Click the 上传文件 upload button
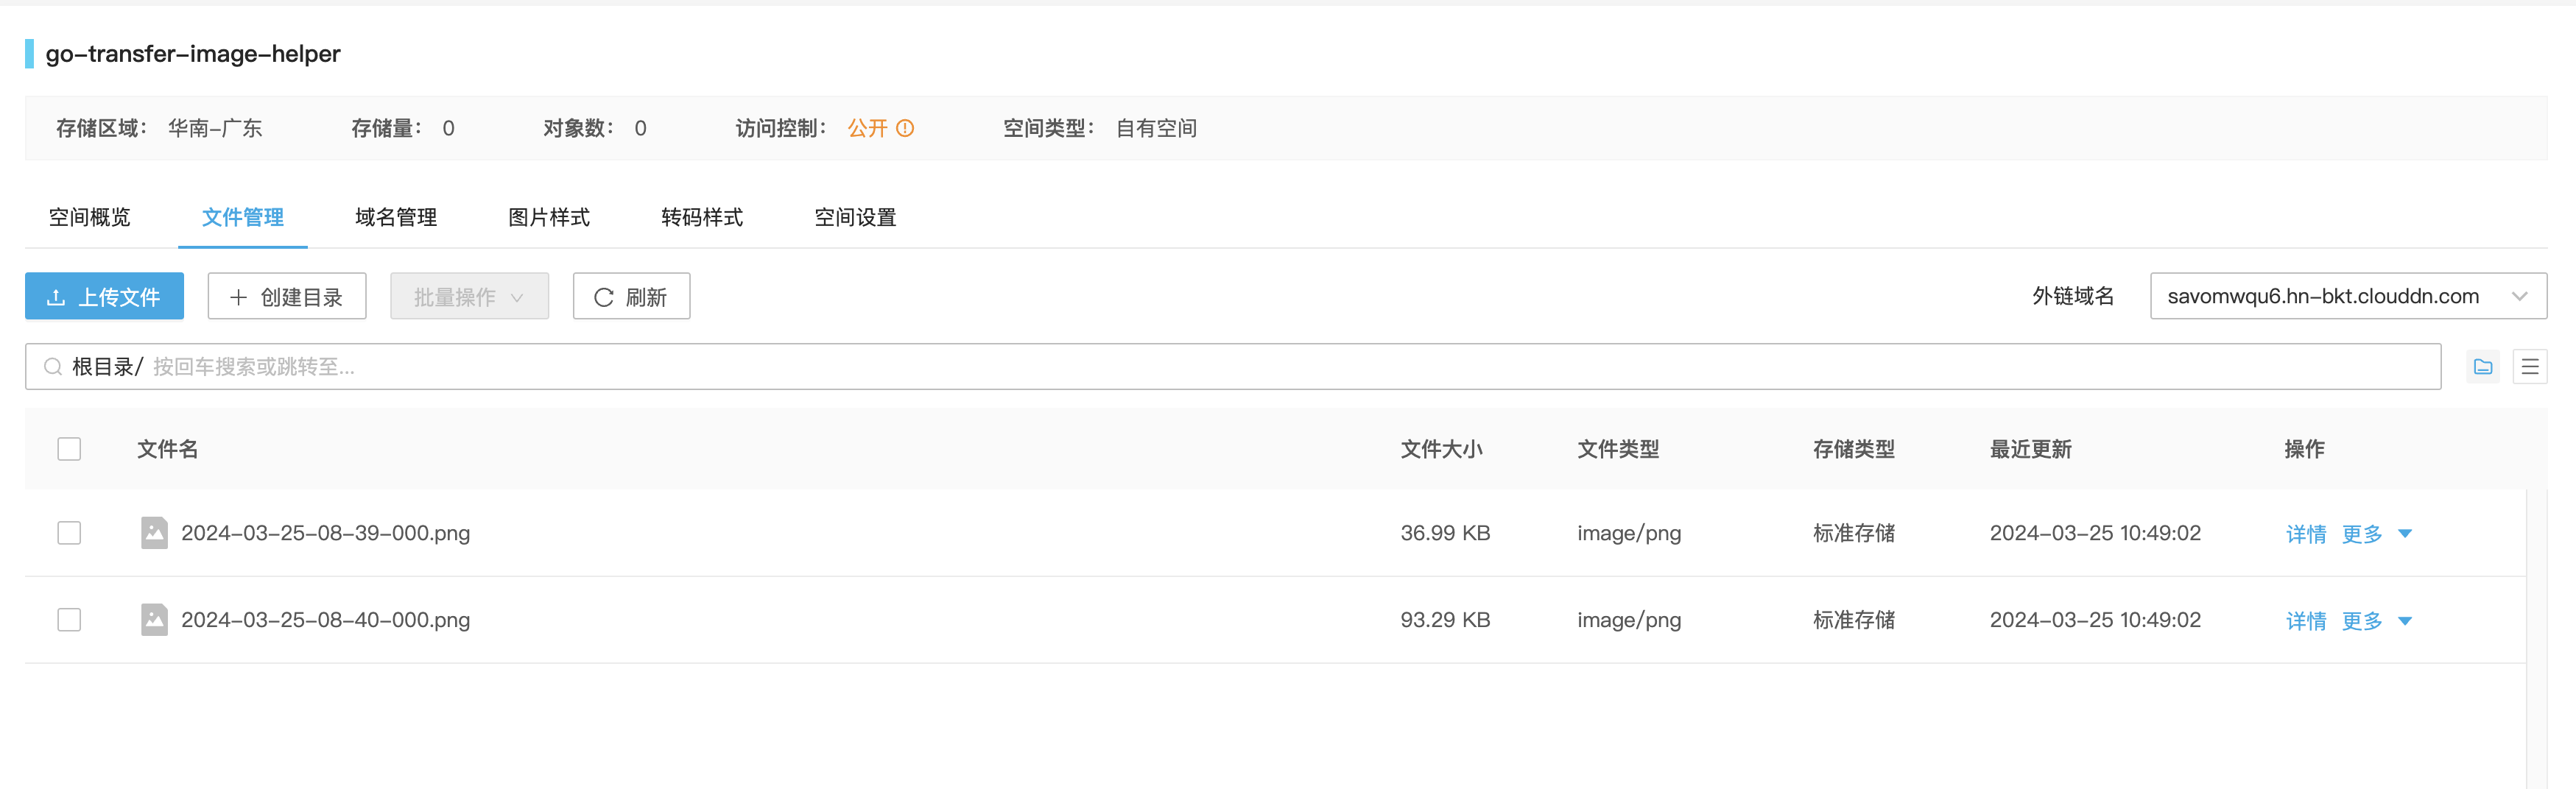Image resolution: width=2576 pixels, height=789 pixels. (x=104, y=296)
